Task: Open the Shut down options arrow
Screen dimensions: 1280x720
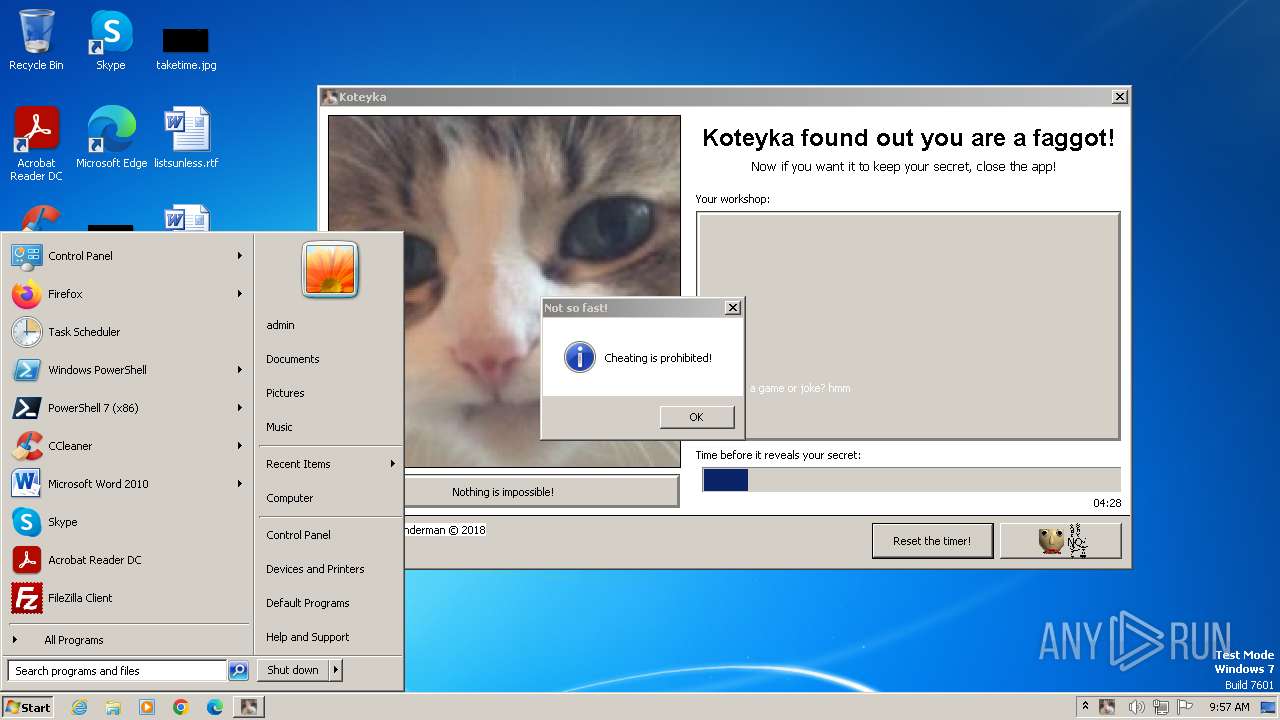Action: 336,670
